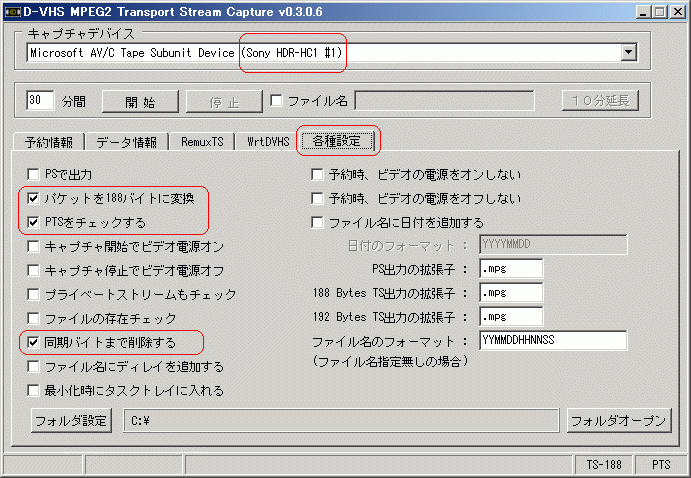
Task: Enable キャプチャ停止でビデオ電源オフ checkbox
Action: 33,270
